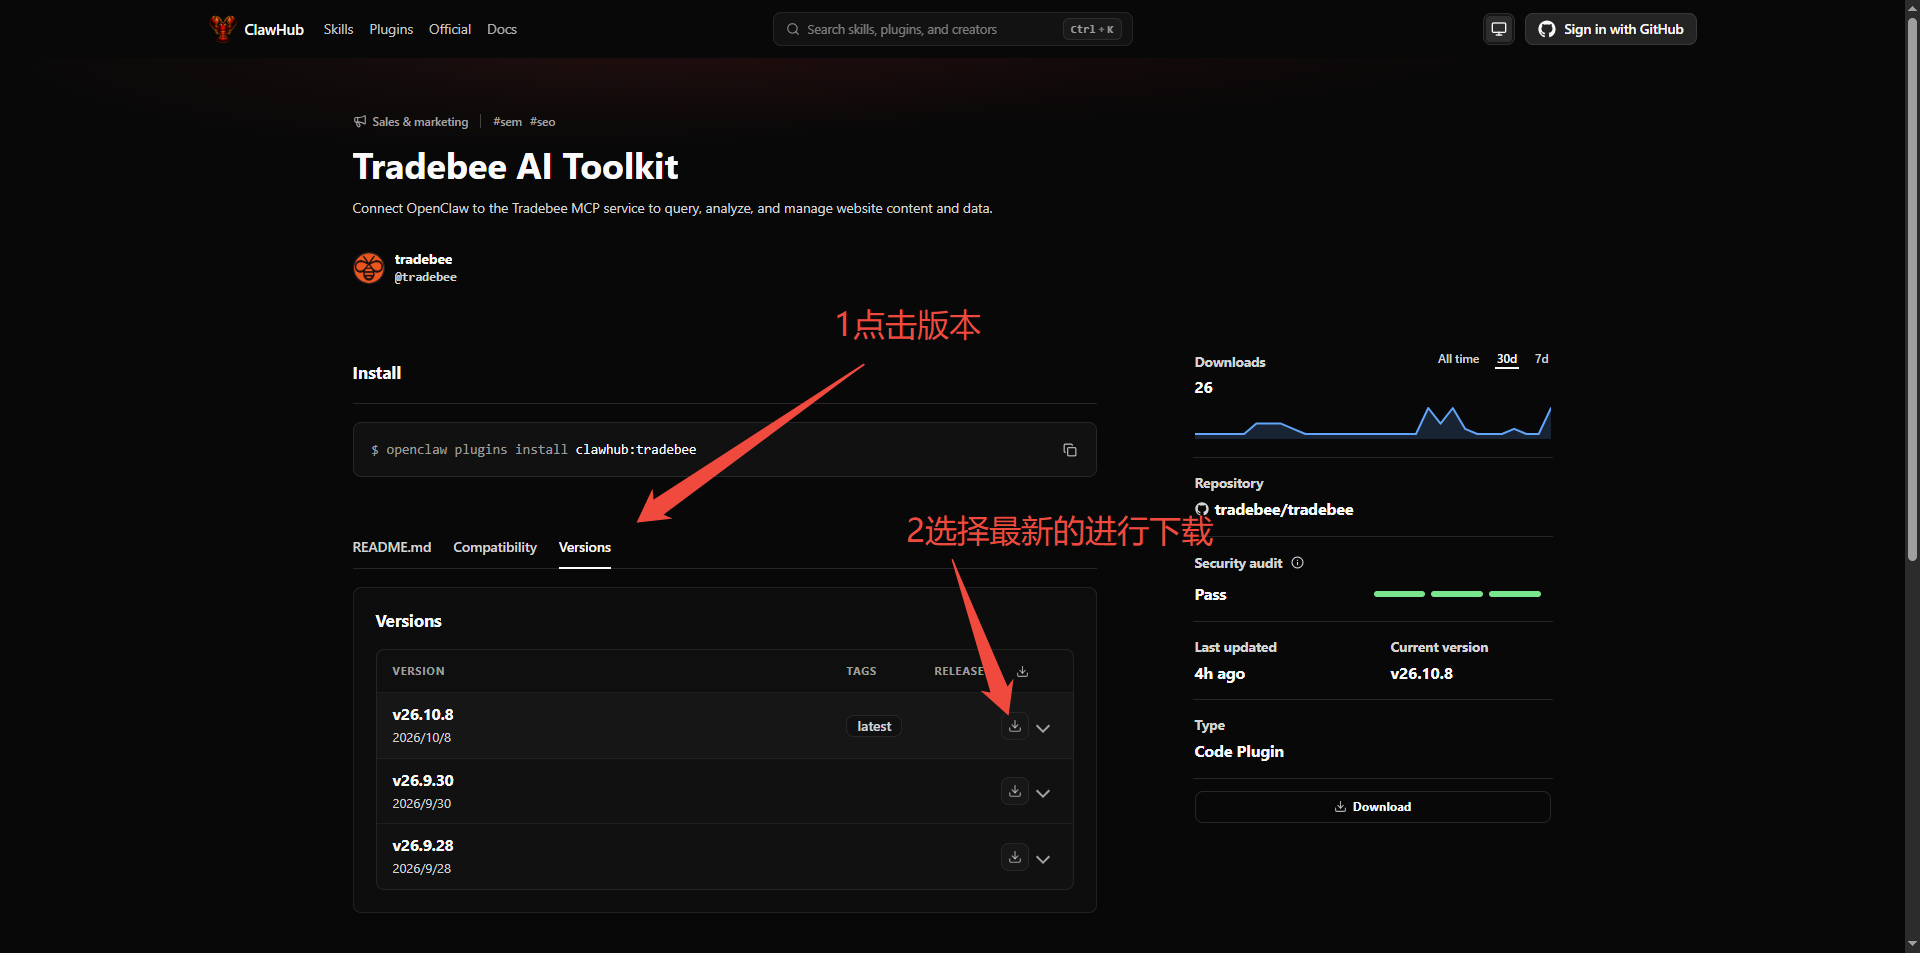This screenshot has height=953, width=1920.
Task: Click the sidebar Download button
Action: pyautogui.click(x=1372, y=807)
